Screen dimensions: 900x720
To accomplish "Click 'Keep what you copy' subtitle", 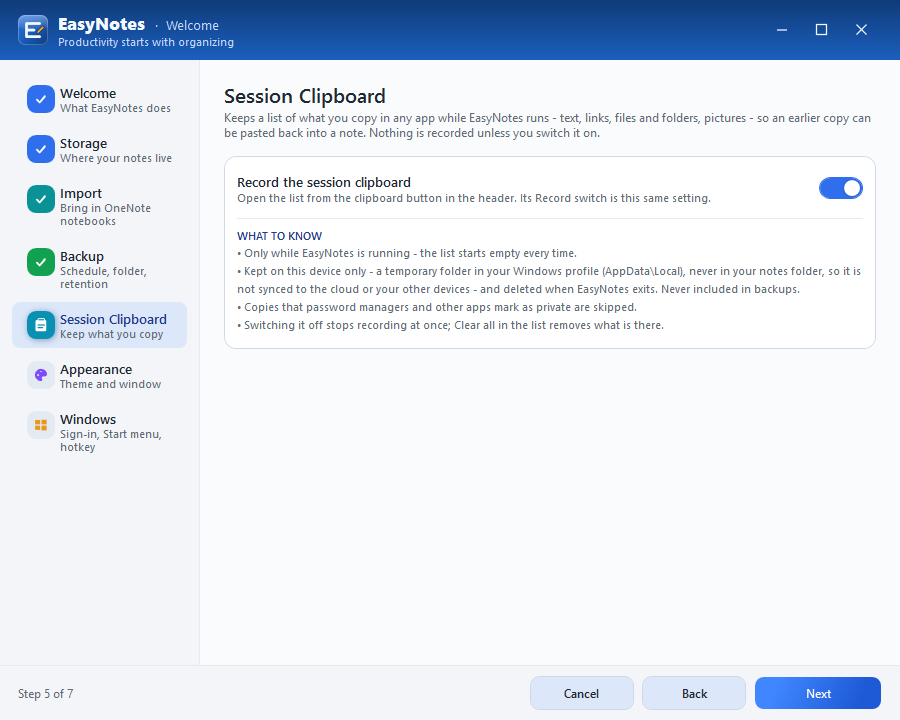I will [x=112, y=334].
